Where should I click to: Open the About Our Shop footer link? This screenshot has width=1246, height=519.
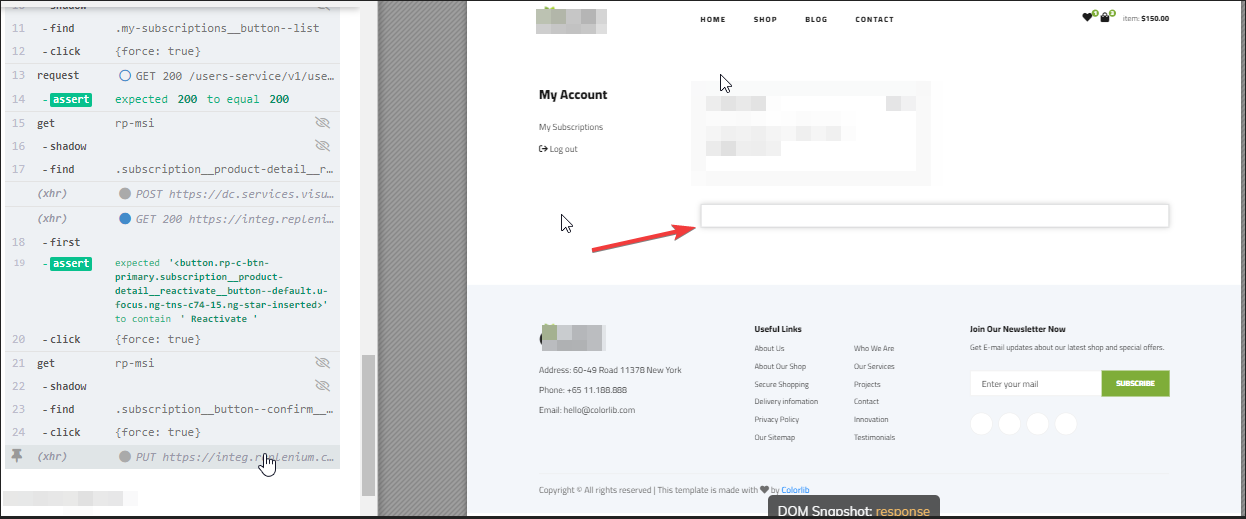point(780,366)
